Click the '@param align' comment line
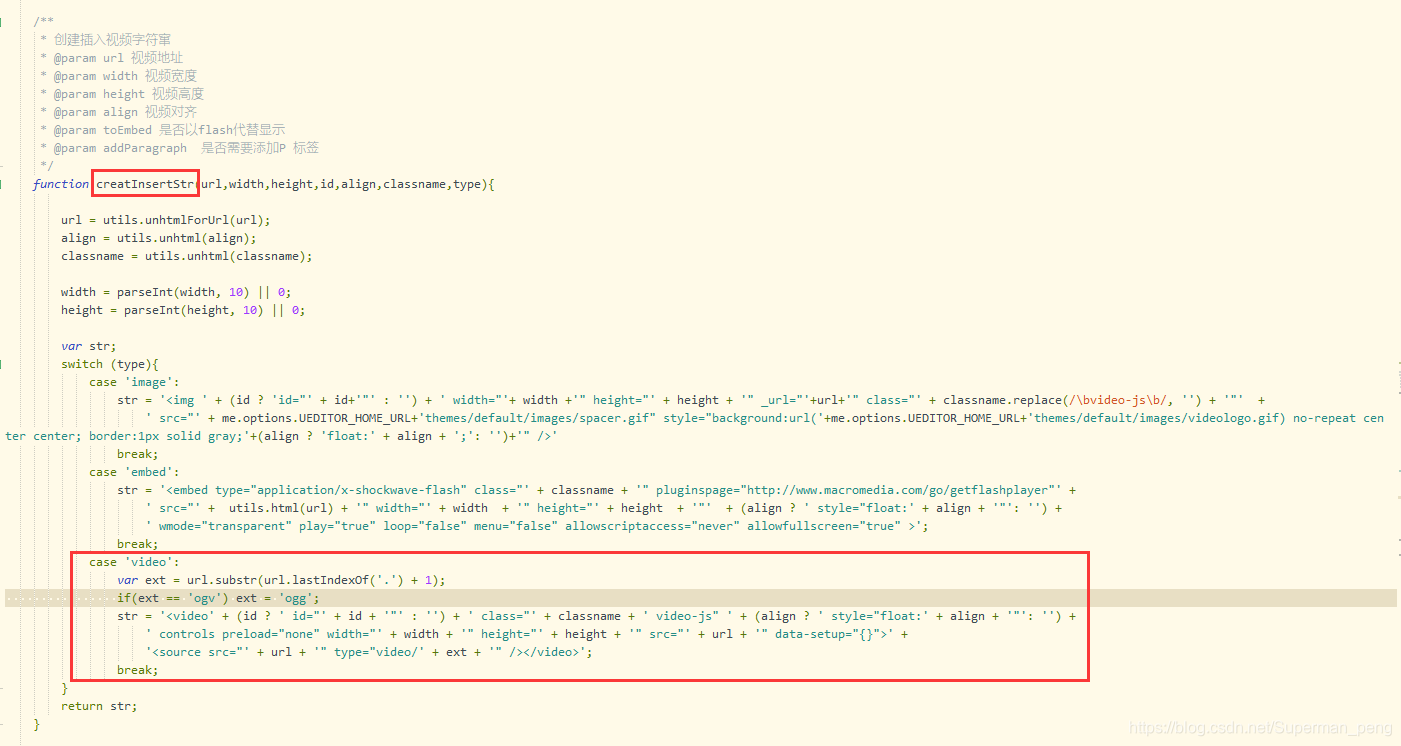 (x=118, y=112)
